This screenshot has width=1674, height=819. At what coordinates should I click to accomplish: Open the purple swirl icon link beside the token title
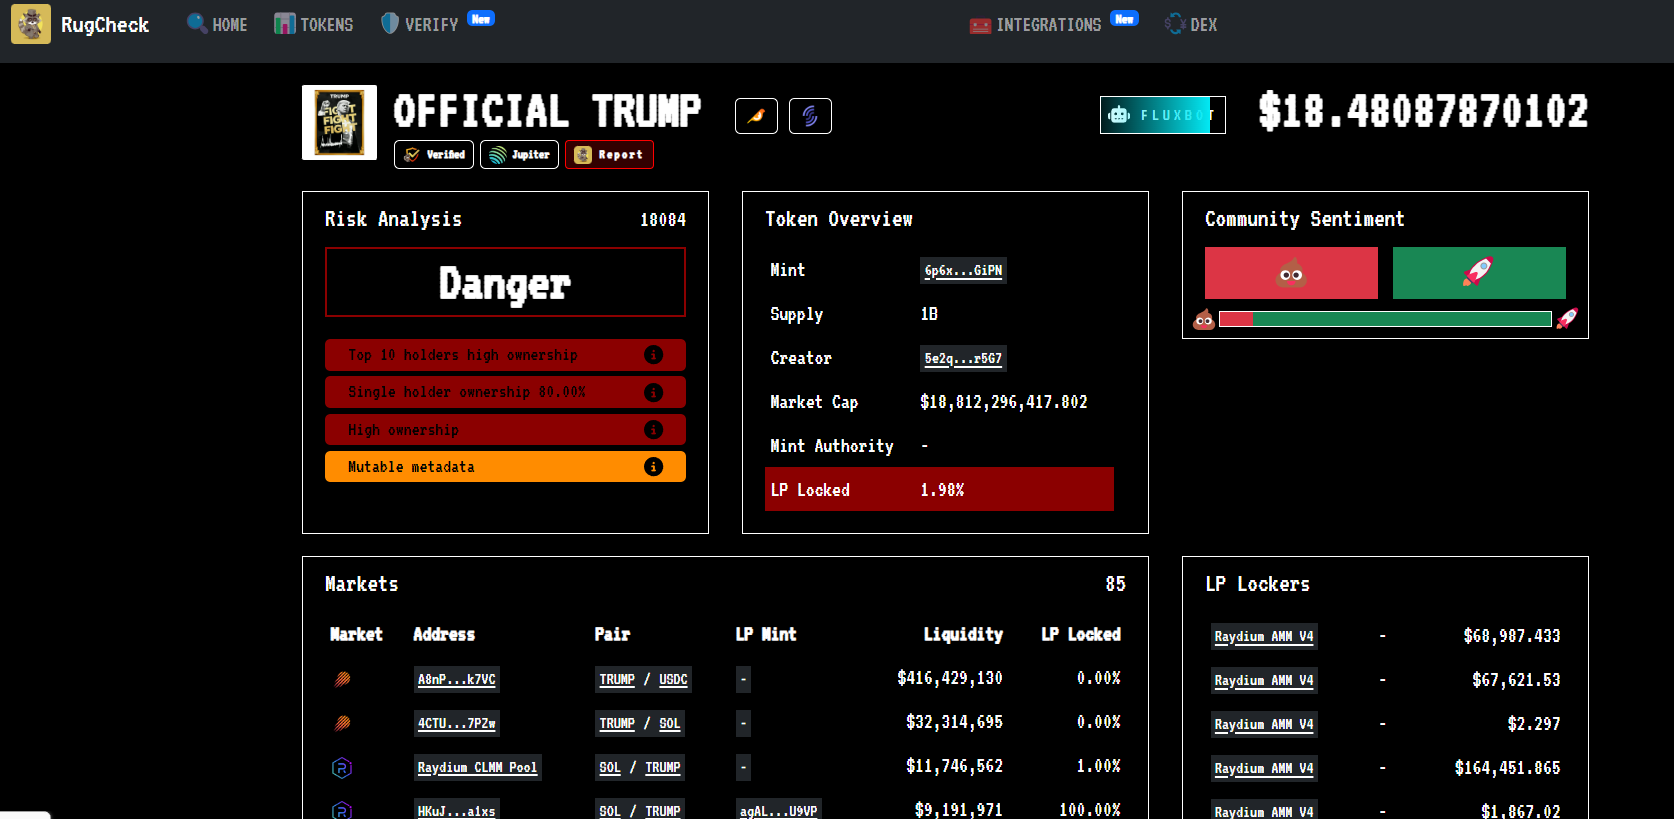[x=810, y=116]
